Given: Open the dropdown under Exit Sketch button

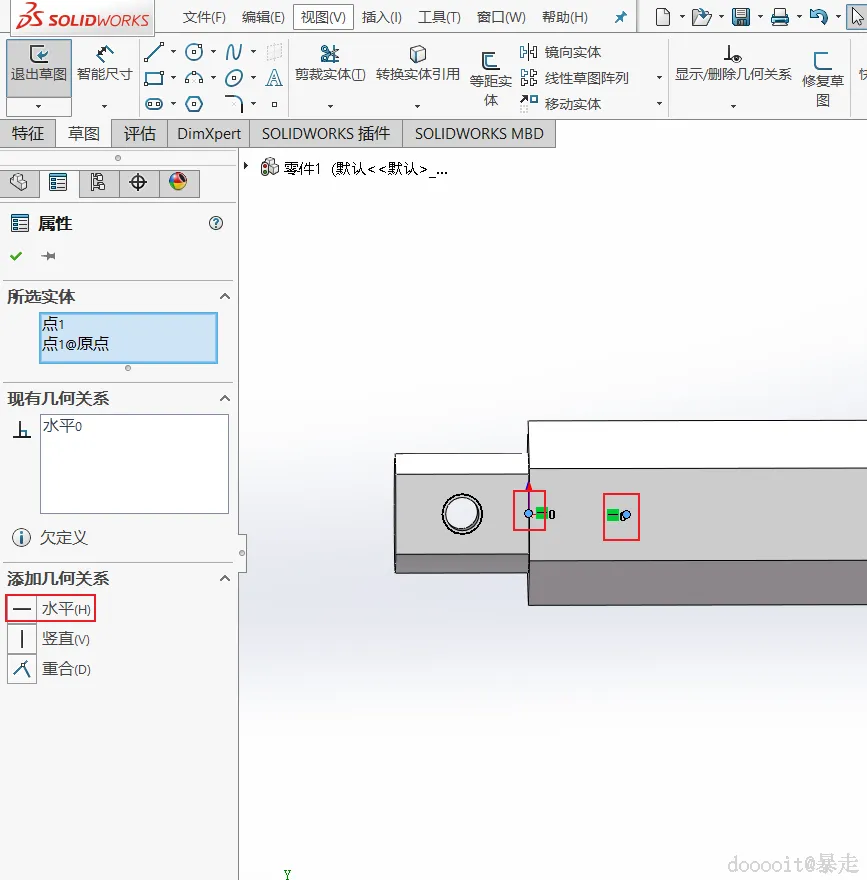Looking at the screenshot, I should [39, 106].
